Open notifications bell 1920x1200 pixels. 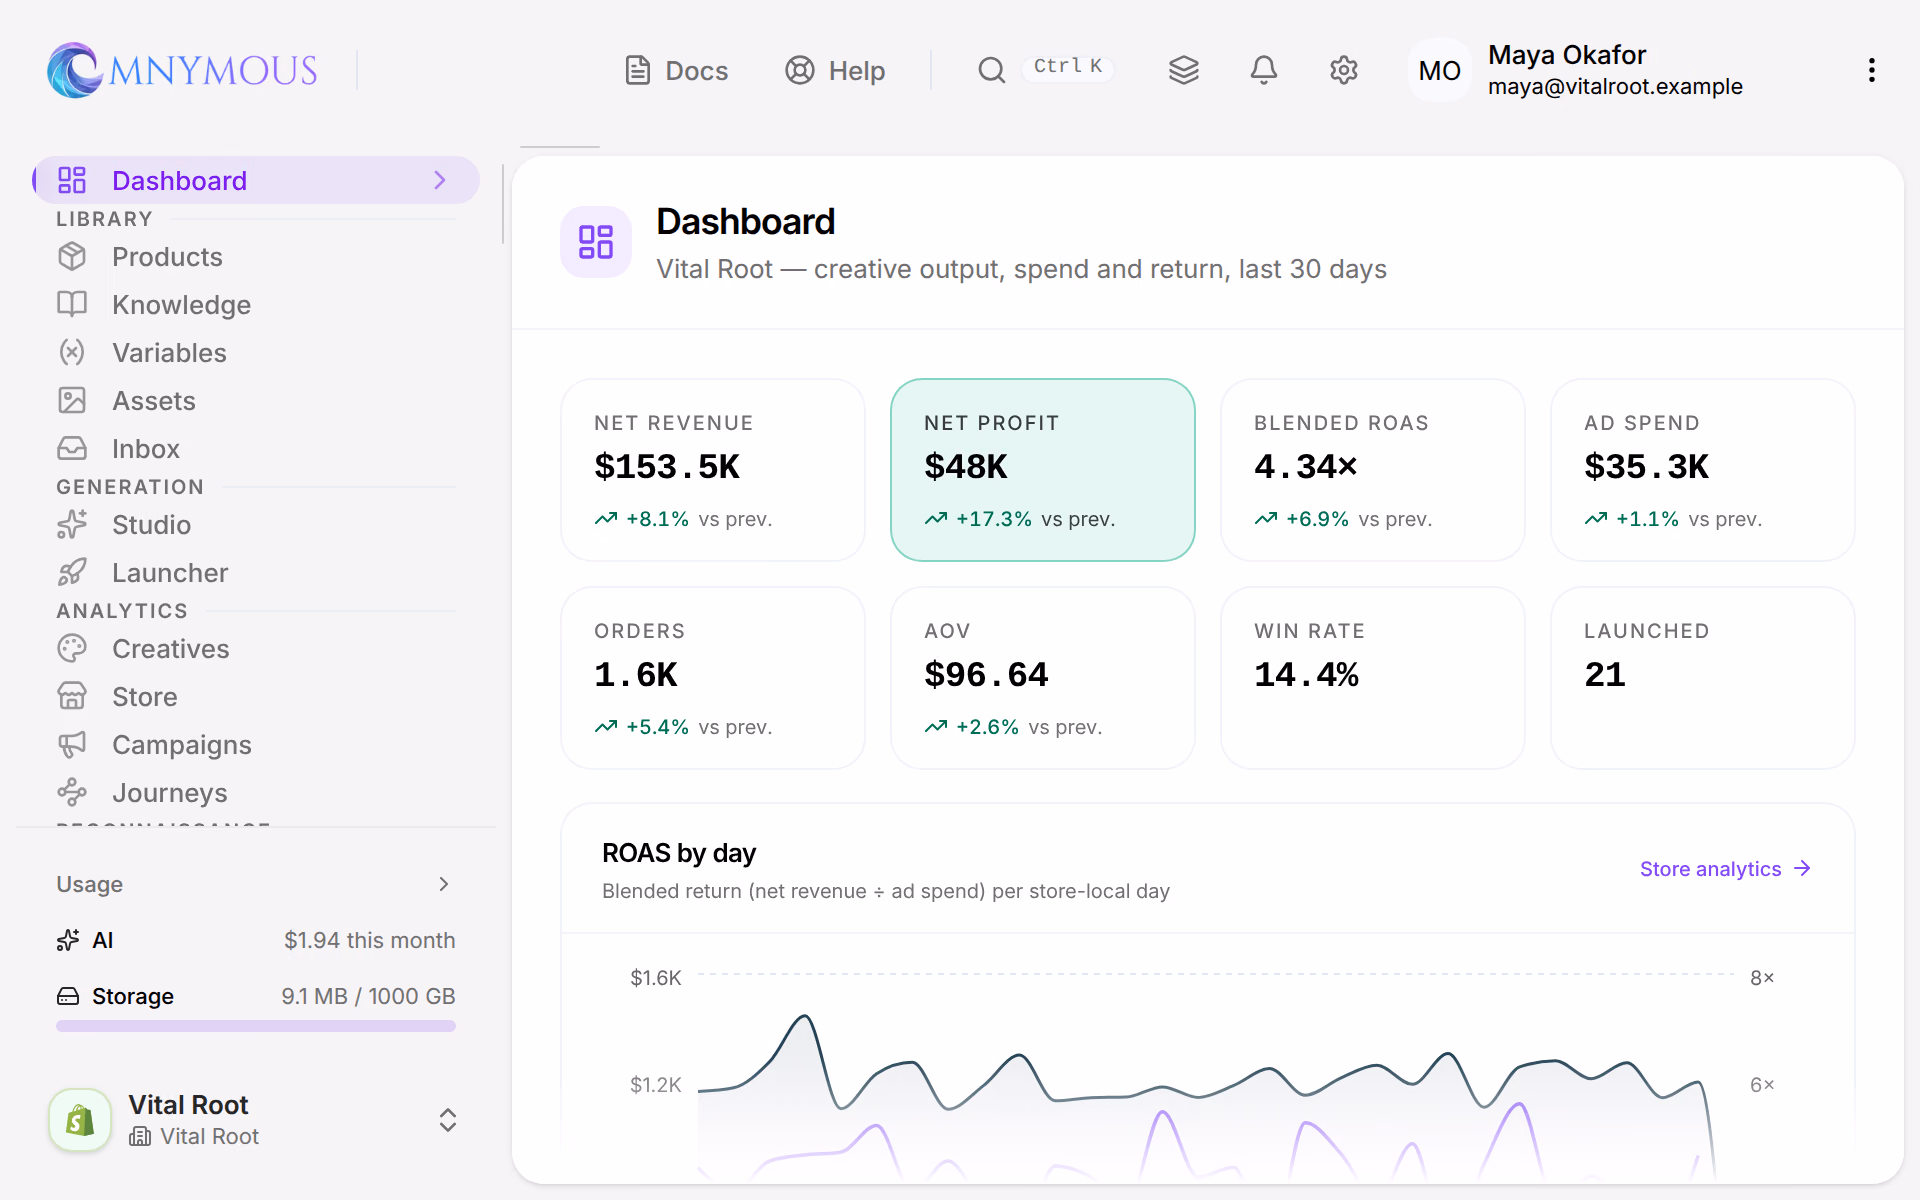(1264, 70)
